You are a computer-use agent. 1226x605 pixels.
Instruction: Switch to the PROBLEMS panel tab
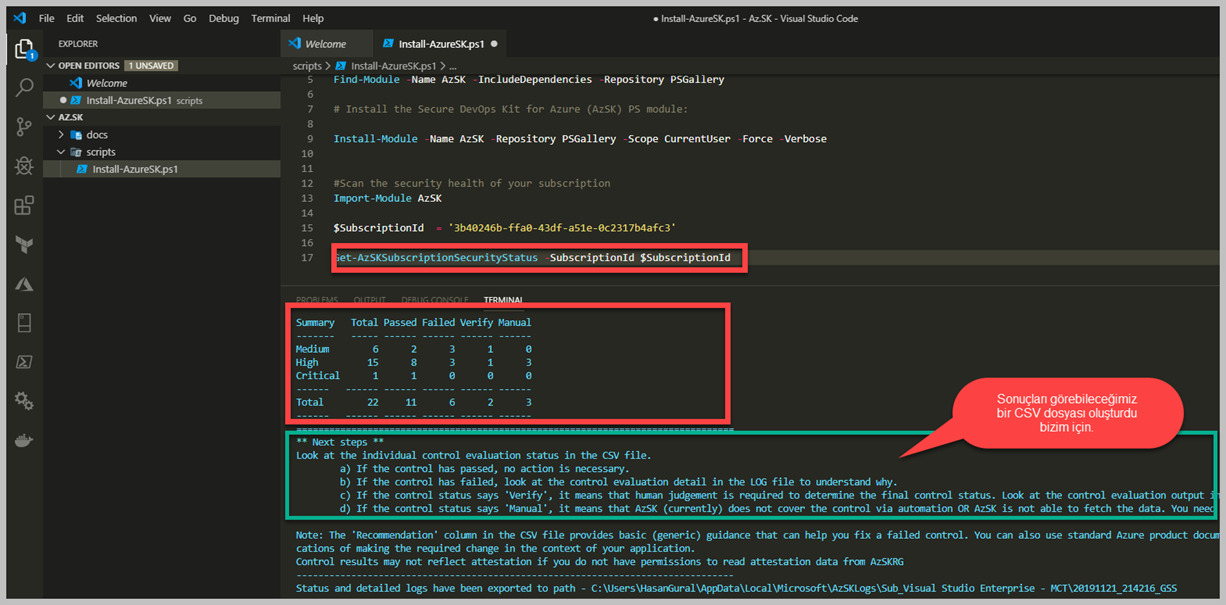tap(317, 300)
